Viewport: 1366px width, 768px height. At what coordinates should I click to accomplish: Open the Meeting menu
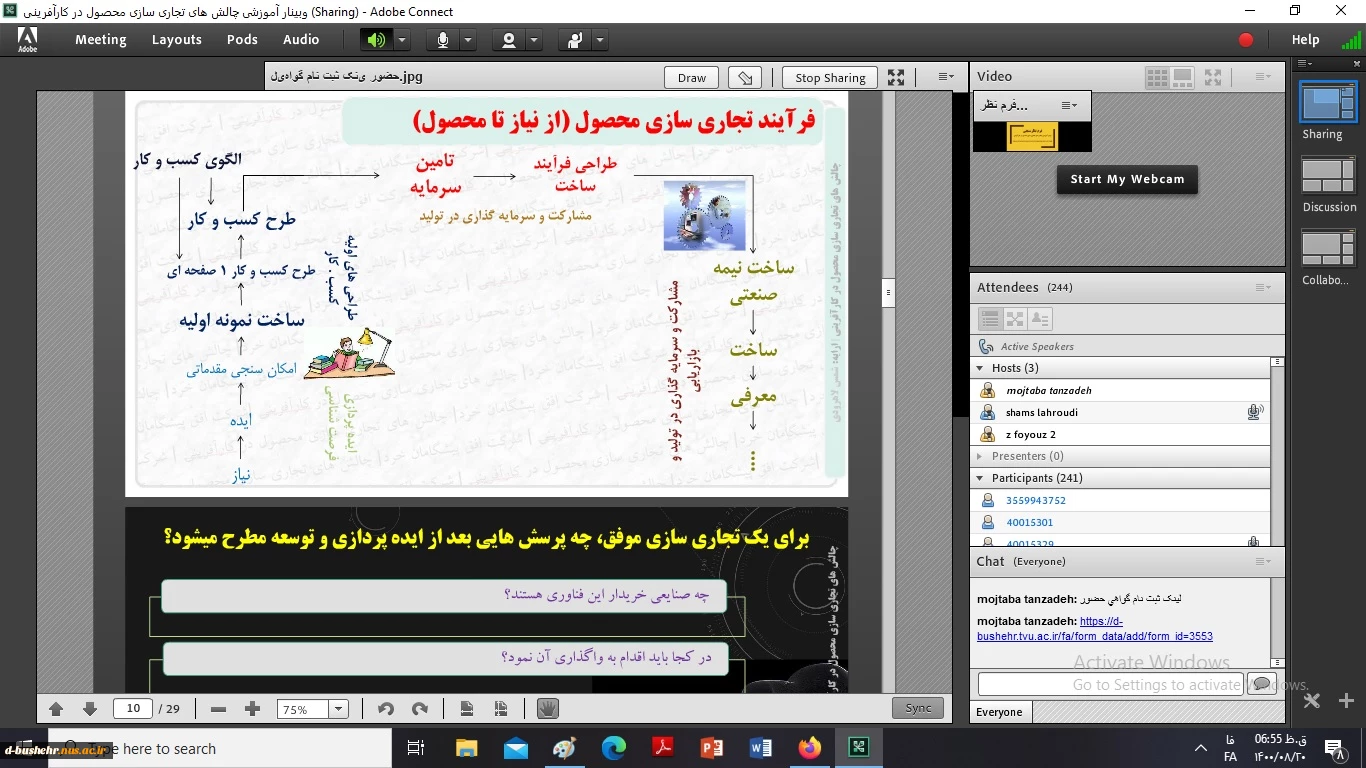coord(101,40)
